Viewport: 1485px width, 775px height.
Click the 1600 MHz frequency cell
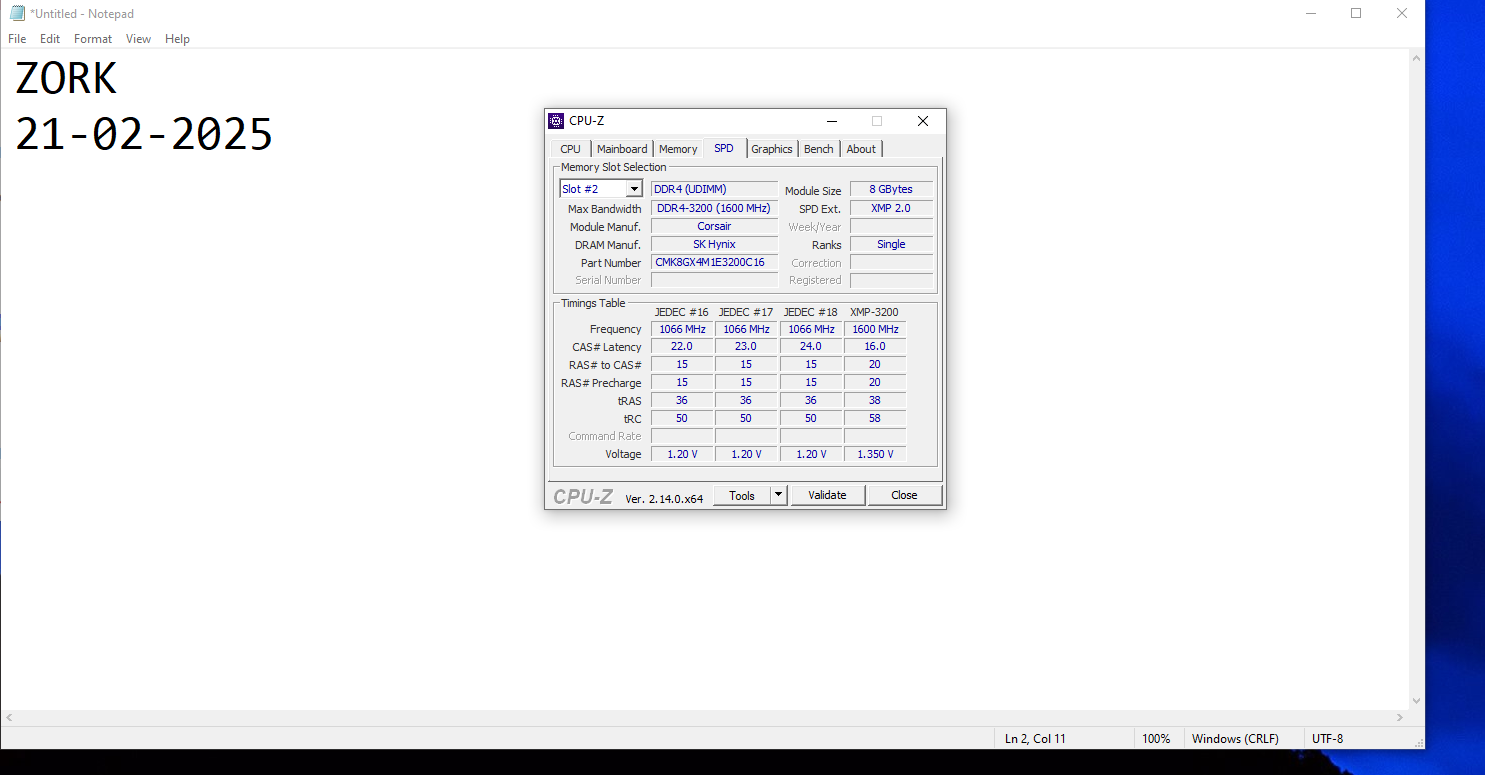tap(875, 329)
